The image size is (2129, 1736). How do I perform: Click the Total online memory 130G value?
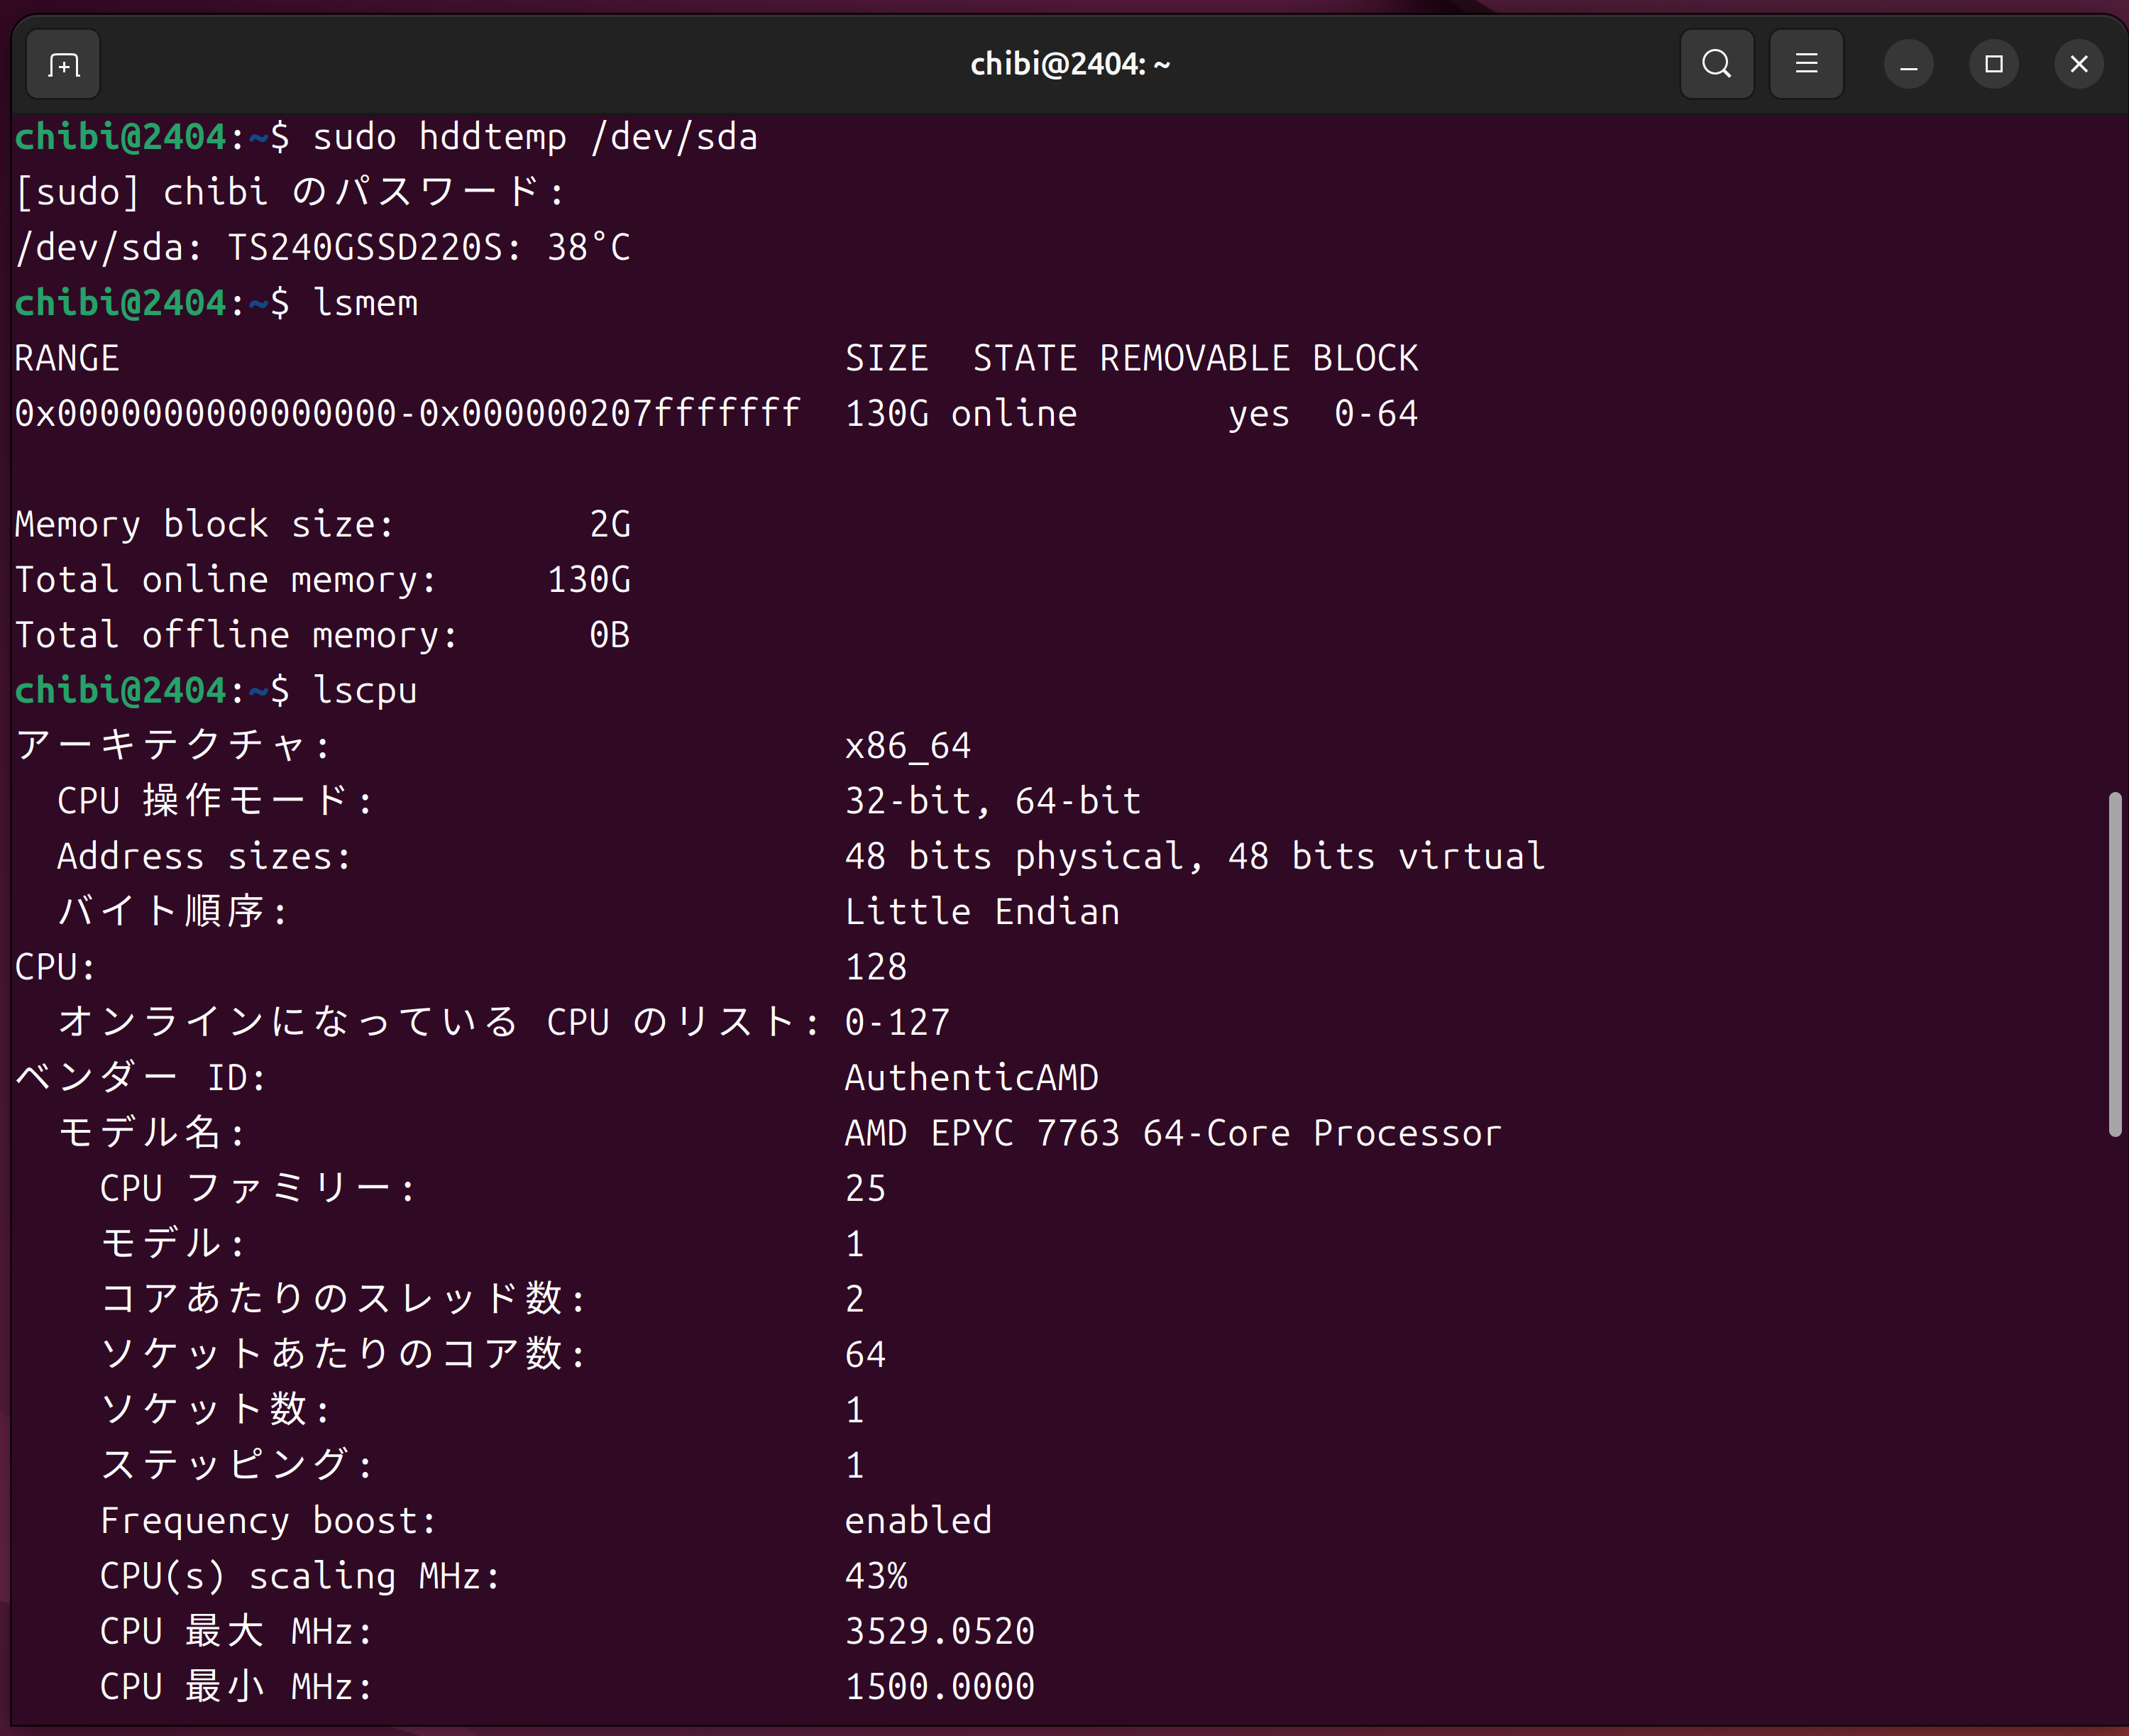(x=588, y=580)
